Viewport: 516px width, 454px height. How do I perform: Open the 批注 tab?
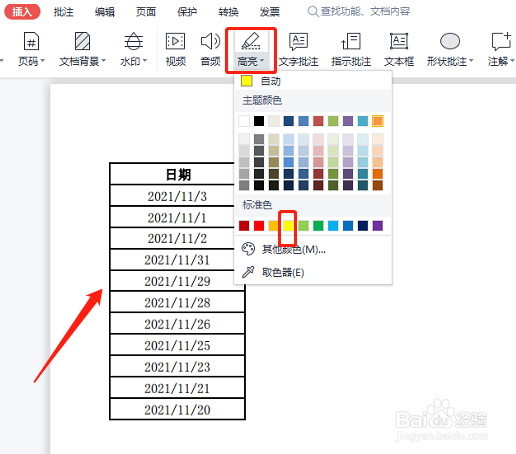(63, 12)
